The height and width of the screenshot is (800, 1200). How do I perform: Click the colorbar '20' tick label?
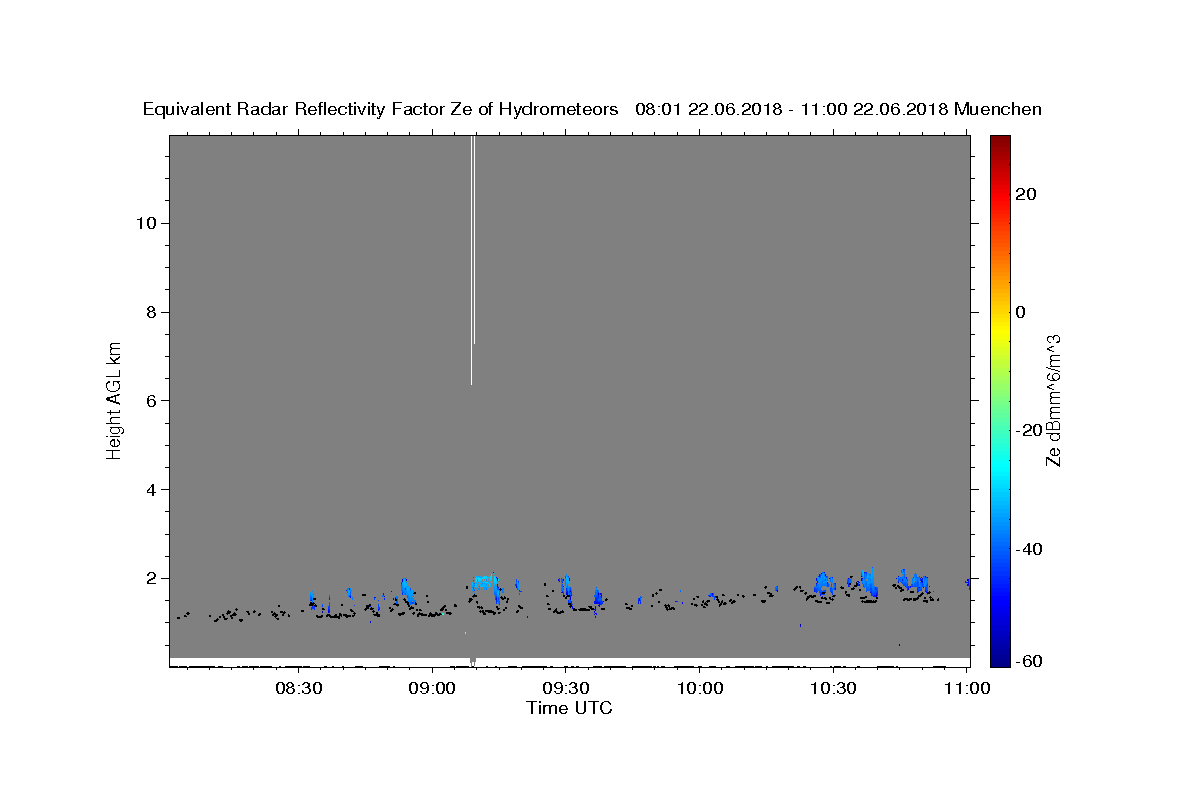pos(1025,194)
